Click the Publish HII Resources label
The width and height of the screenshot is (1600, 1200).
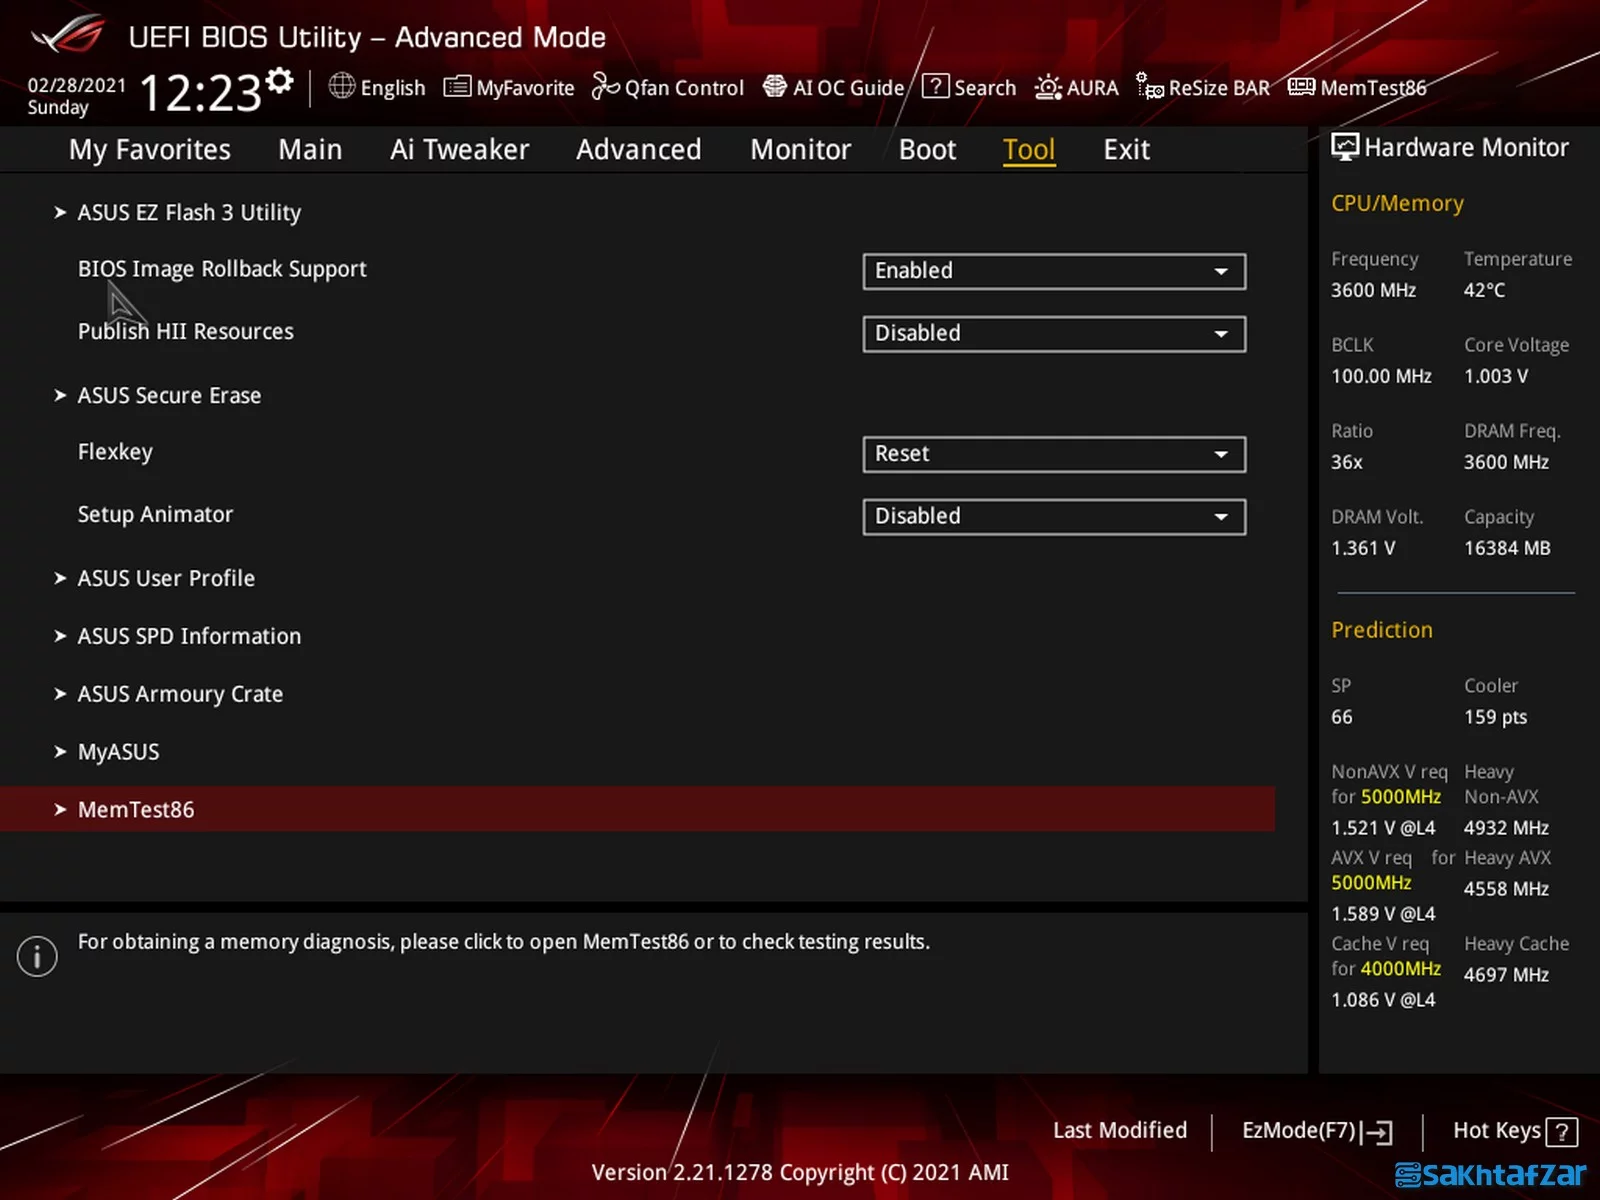click(186, 332)
